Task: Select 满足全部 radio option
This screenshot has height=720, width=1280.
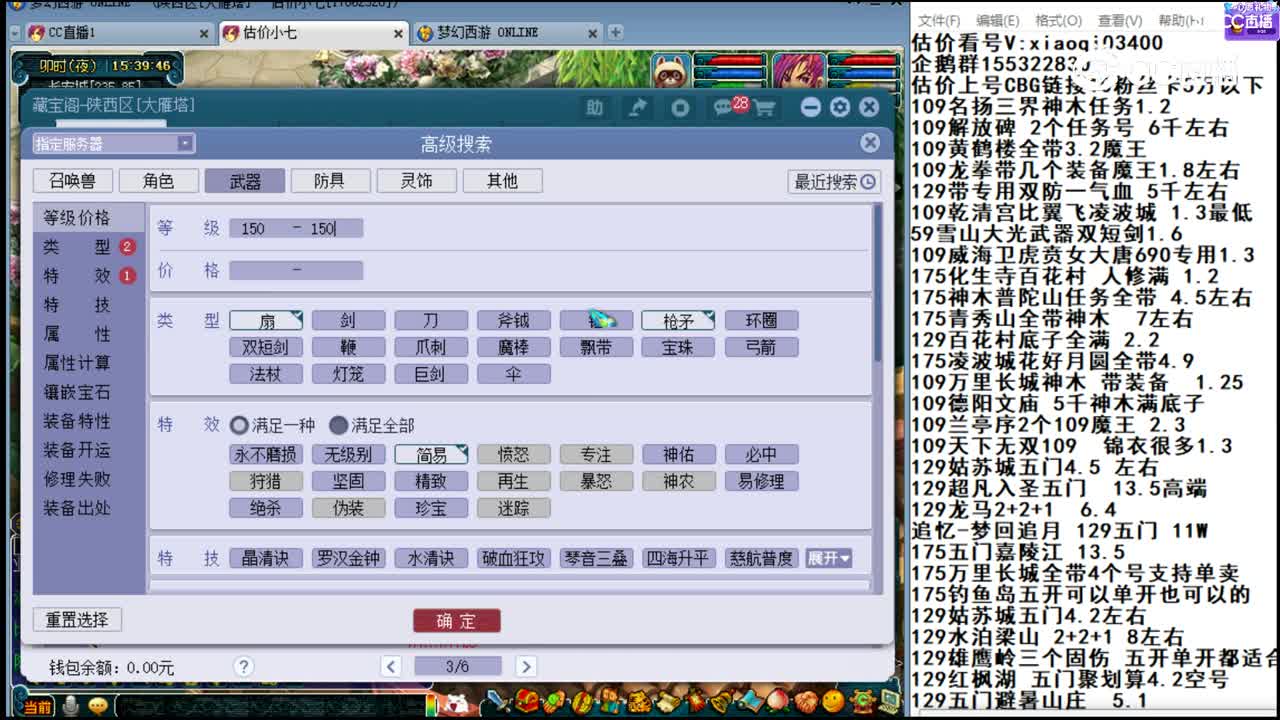Action: point(371,425)
